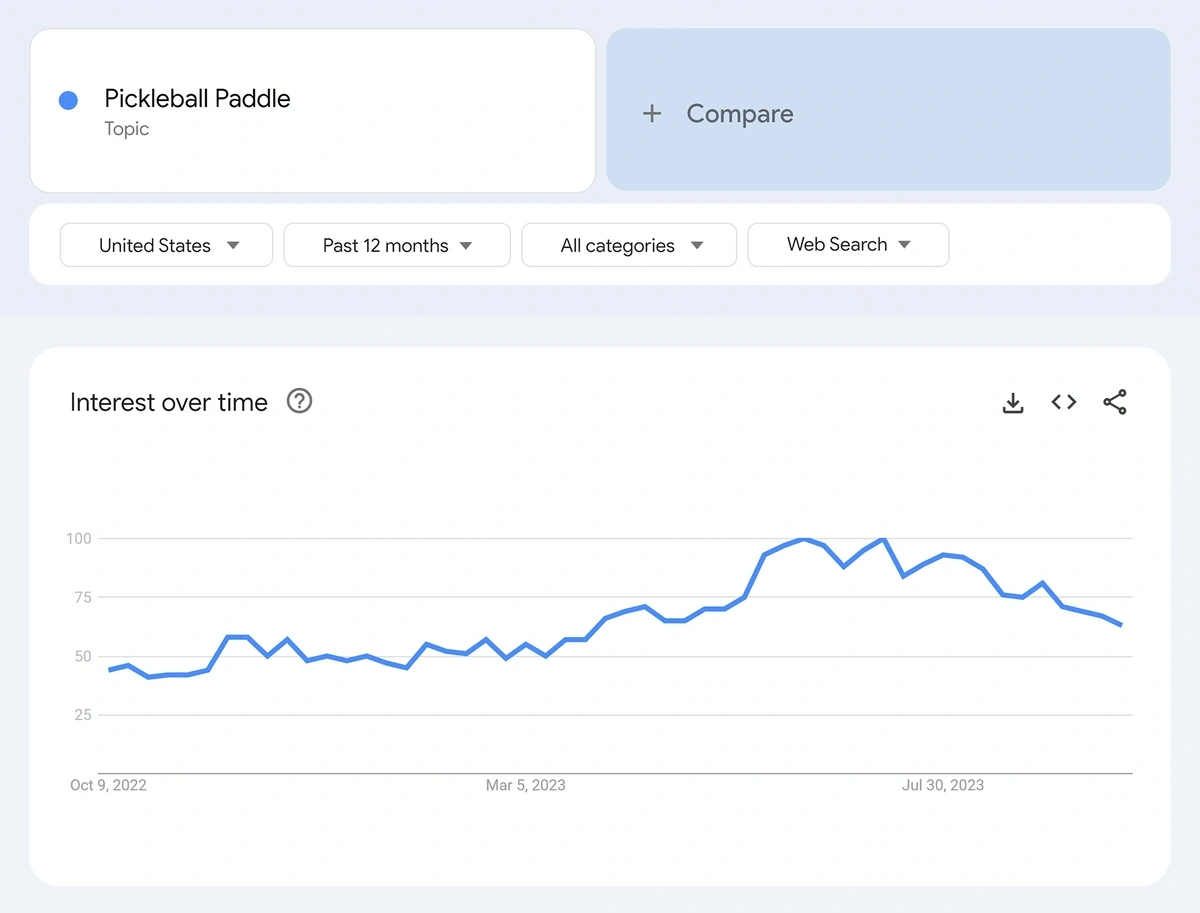
Task: Expand the All categories filter
Action: tap(629, 245)
